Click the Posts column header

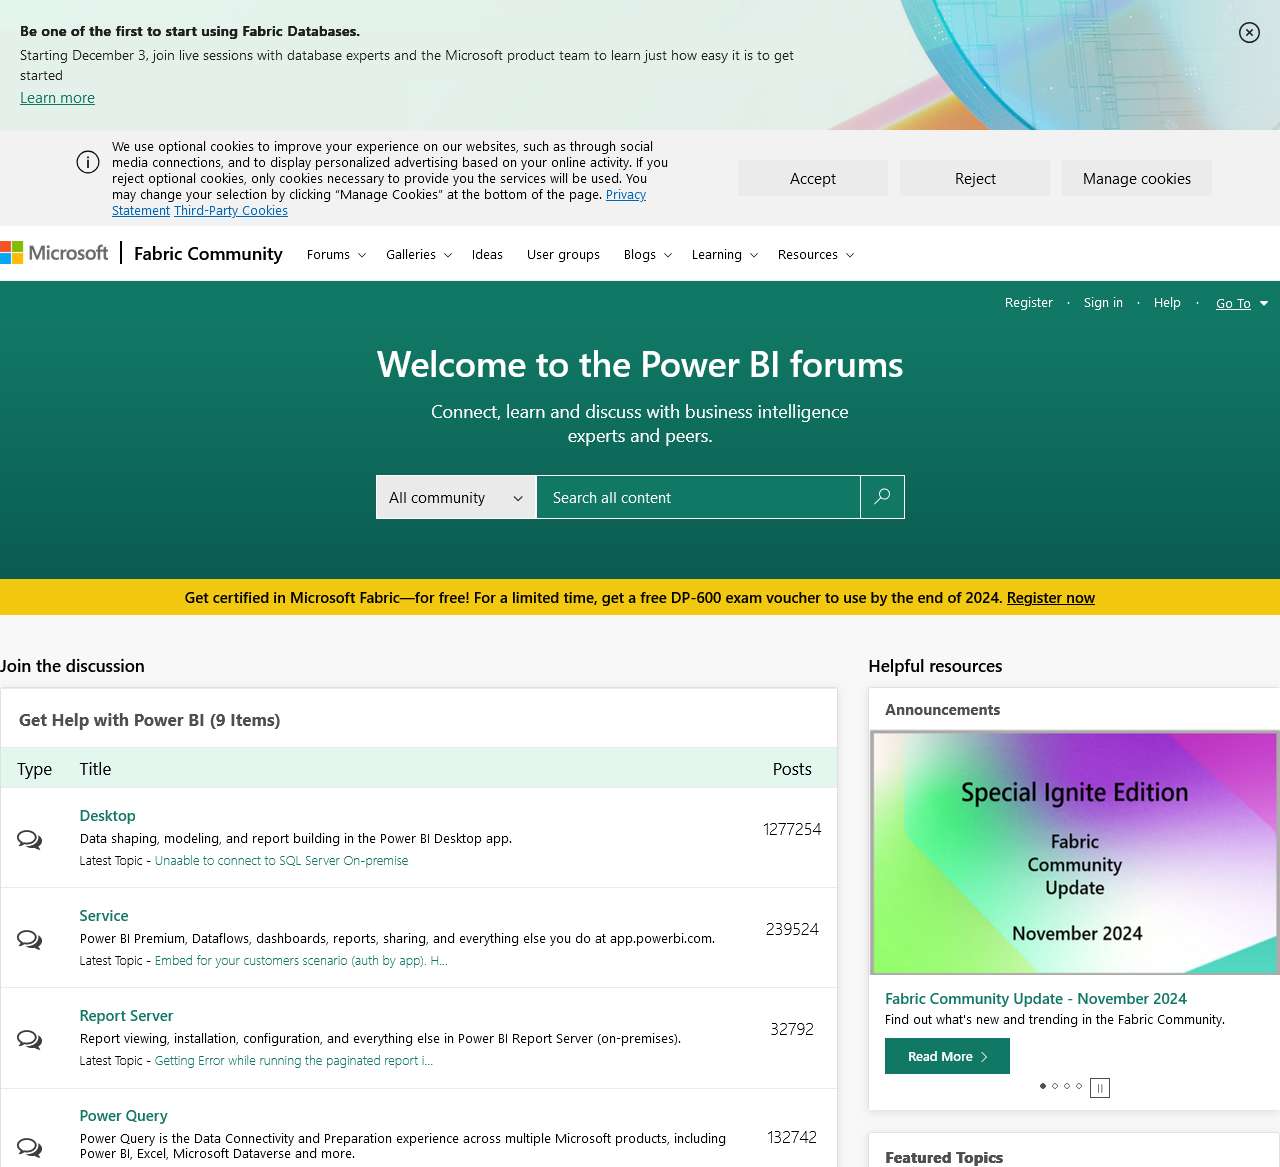pos(792,769)
